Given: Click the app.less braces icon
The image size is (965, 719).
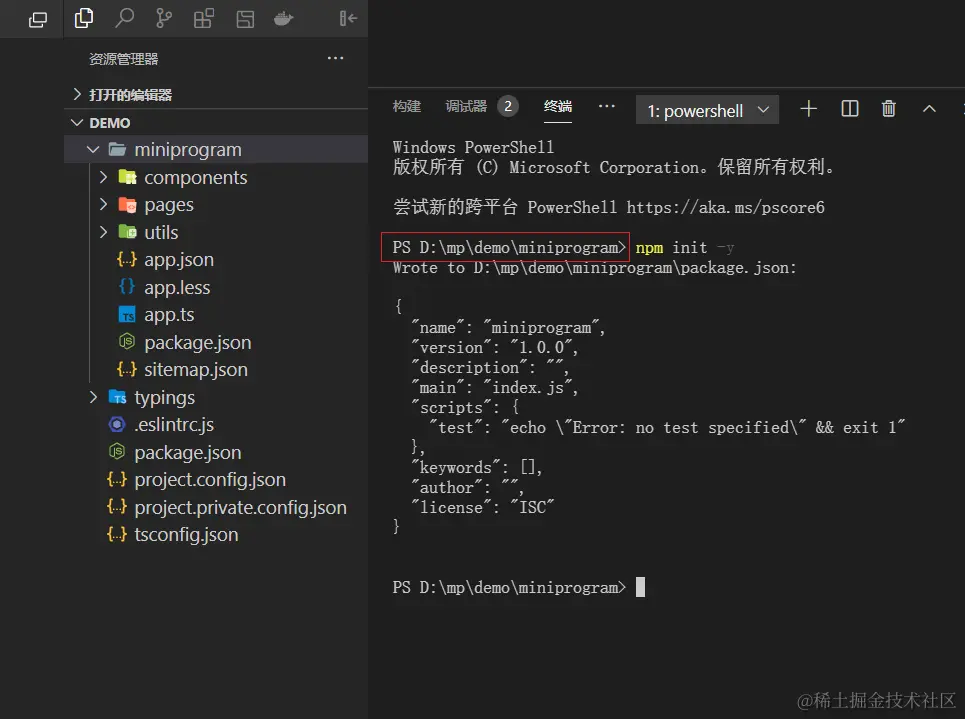Looking at the screenshot, I should pos(127,287).
